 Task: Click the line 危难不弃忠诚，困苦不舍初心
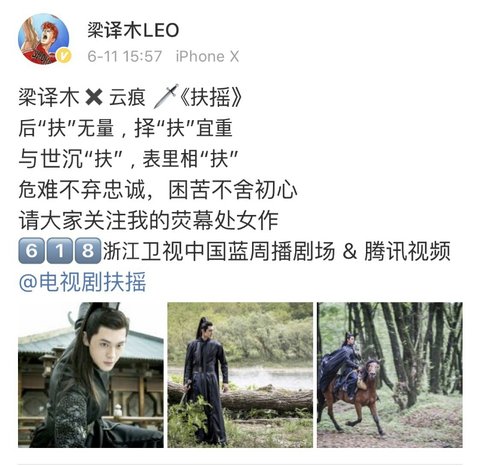click(158, 190)
